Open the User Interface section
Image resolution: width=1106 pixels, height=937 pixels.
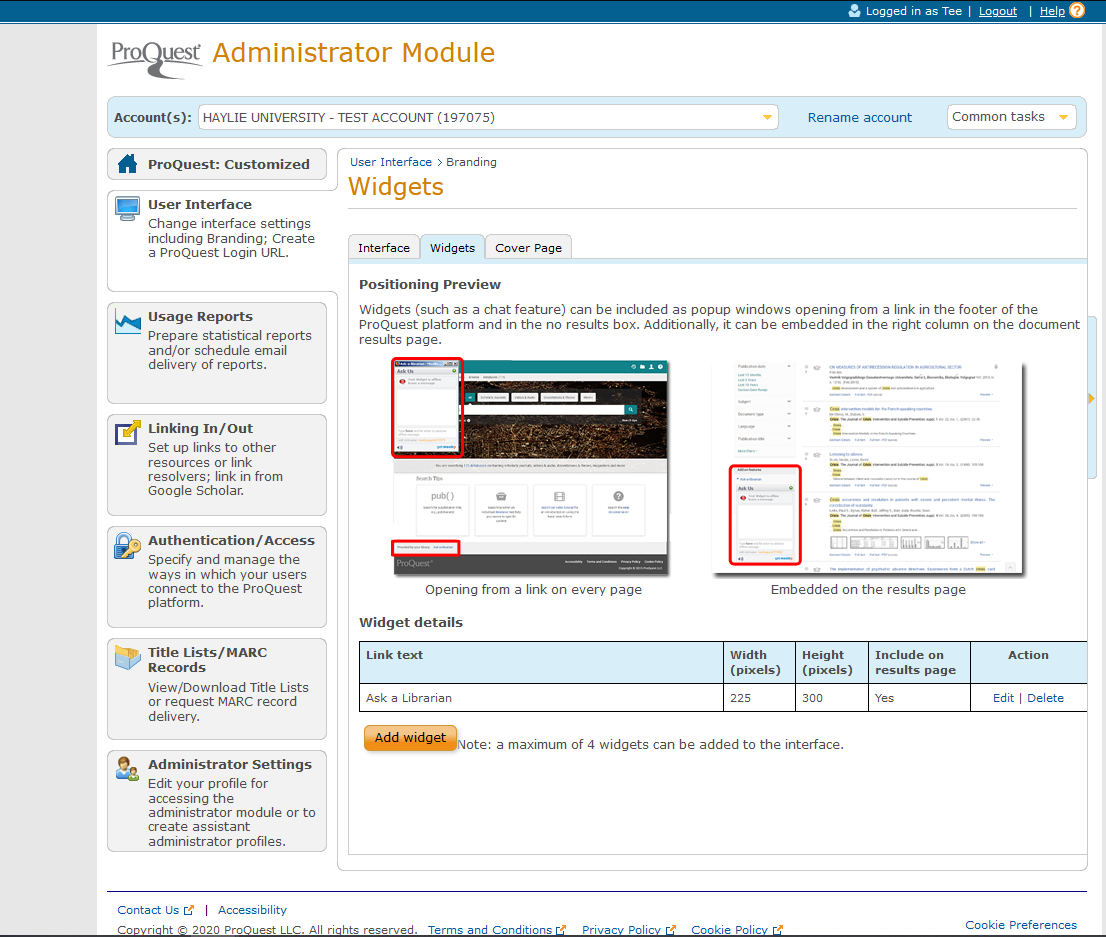point(217,240)
